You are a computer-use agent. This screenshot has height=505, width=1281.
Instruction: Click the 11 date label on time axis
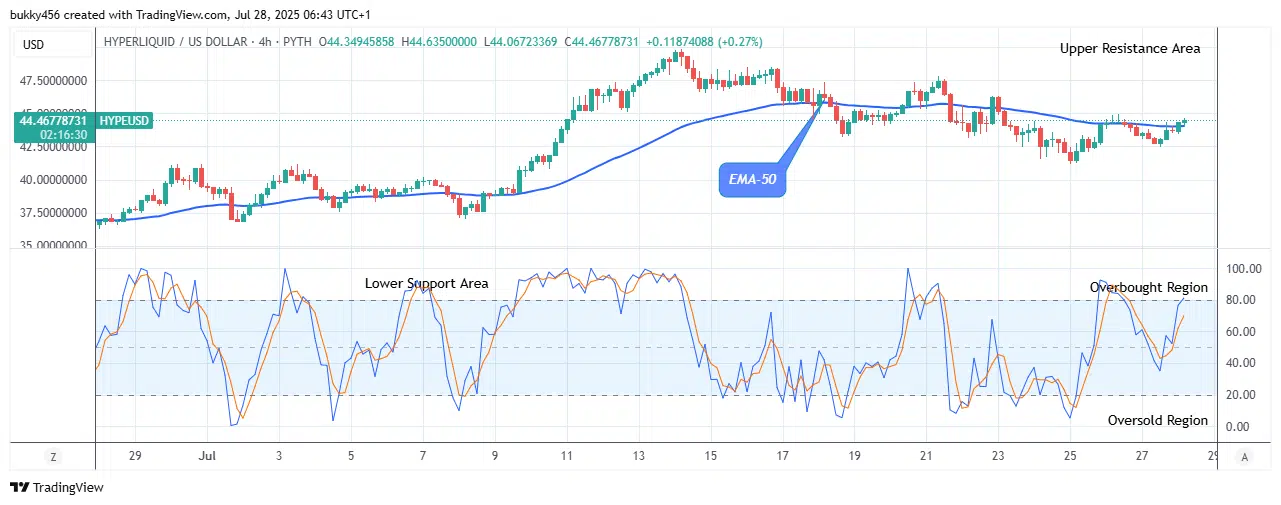click(x=566, y=456)
